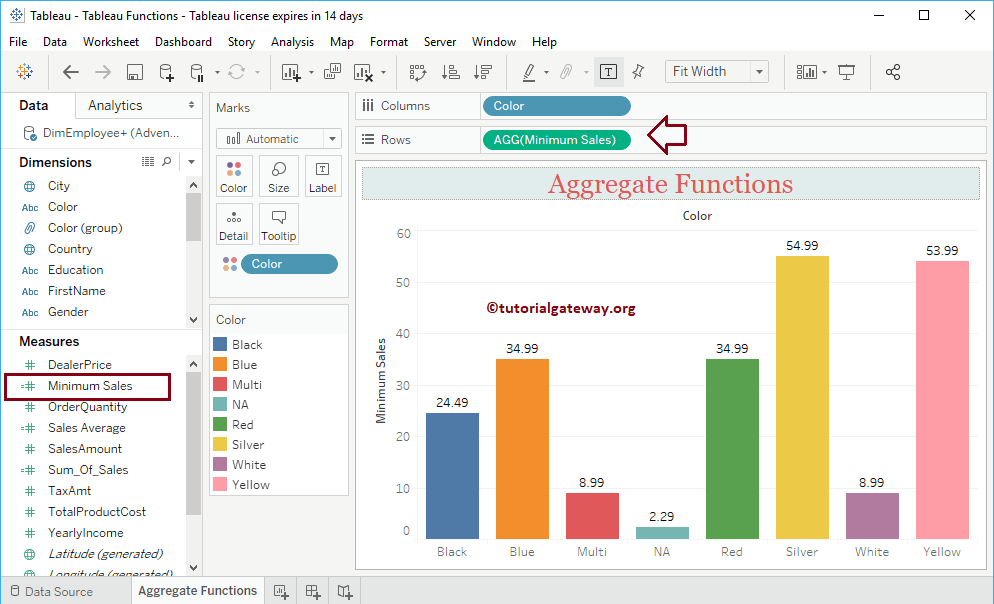Swap rows and columns in the toolbar
This screenshot has height=604, width=994.
click(417, 72)
